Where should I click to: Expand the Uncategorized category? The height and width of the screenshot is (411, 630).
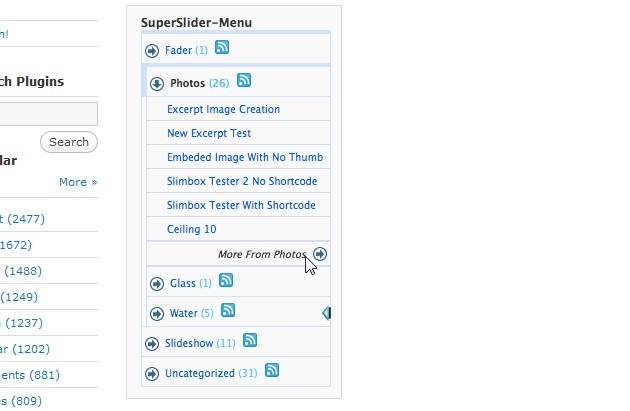[152, 374]
